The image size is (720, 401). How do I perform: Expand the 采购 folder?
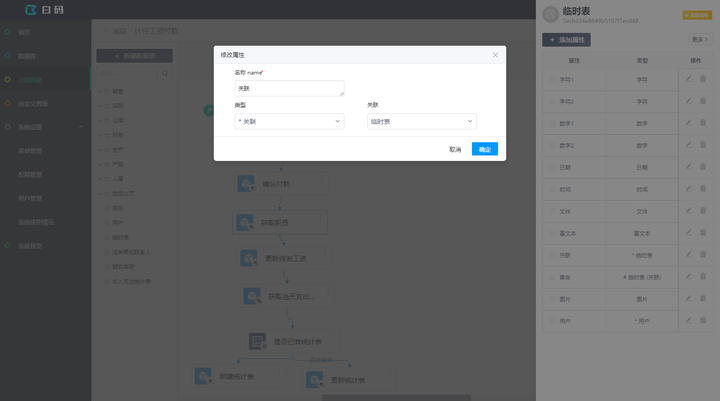click(100, 106)
